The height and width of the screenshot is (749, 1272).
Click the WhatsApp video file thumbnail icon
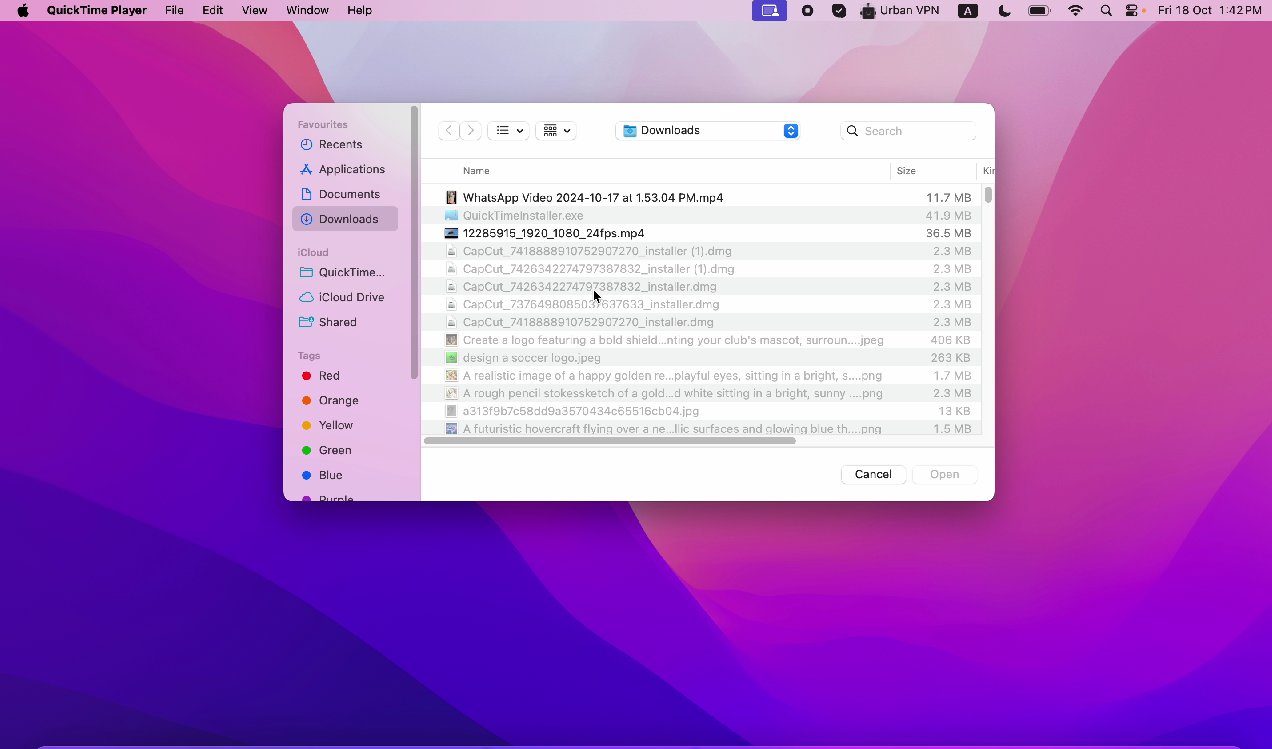point(451,198)
